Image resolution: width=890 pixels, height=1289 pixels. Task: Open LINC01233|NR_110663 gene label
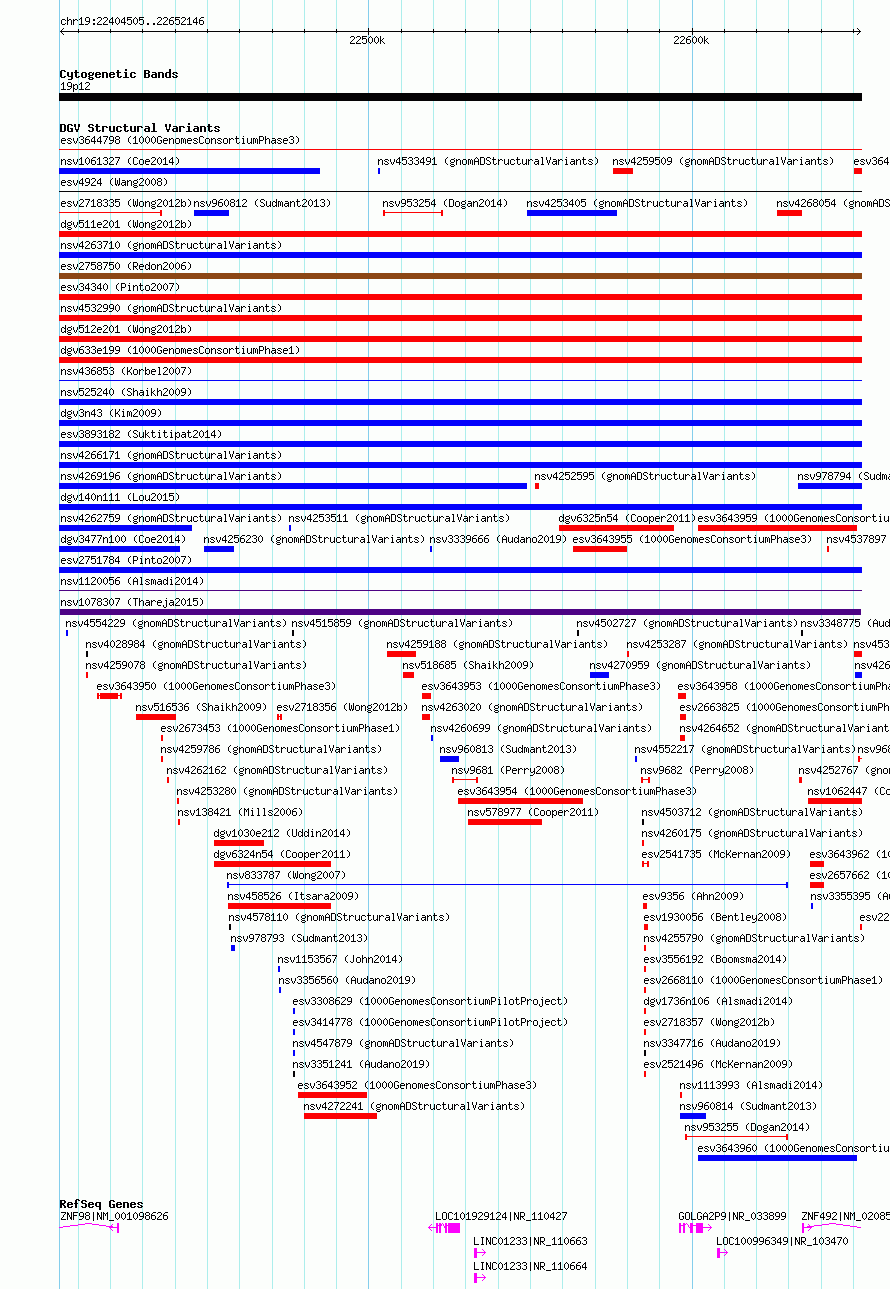coord(530,1241)
